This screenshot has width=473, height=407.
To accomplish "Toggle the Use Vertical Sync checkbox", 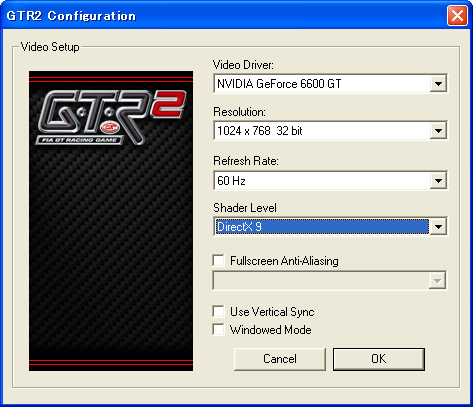I will coord(219,312).
